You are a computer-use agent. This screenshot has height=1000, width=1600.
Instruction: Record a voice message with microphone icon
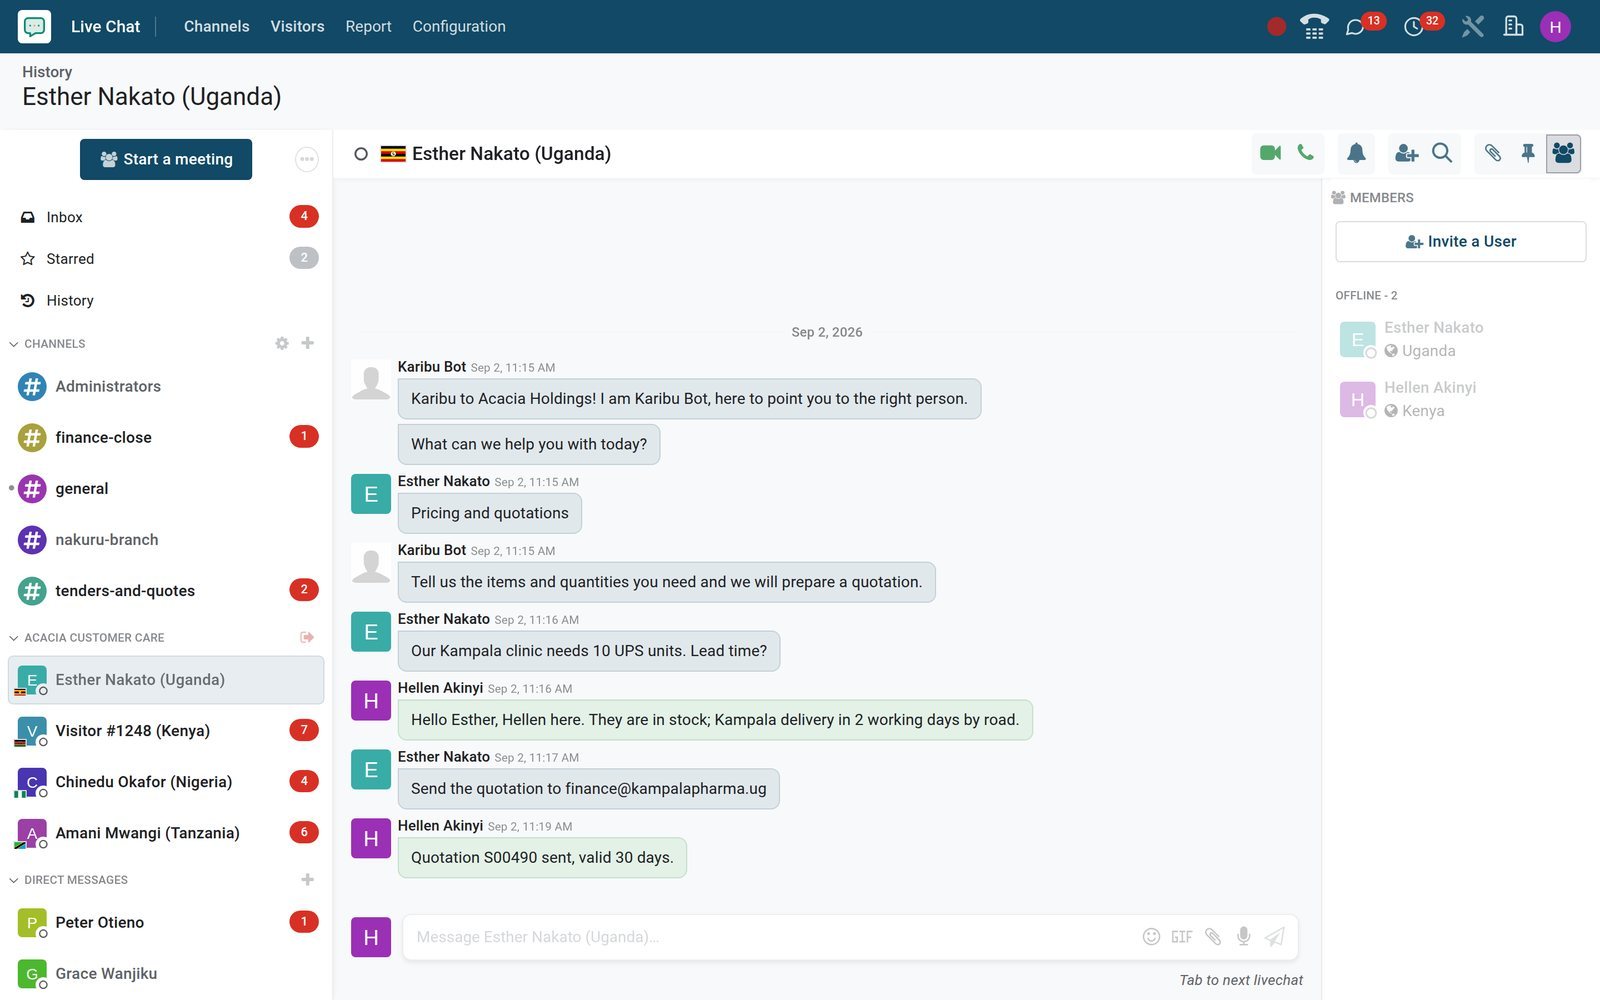pyautogui.click(x=1243, y=937)
